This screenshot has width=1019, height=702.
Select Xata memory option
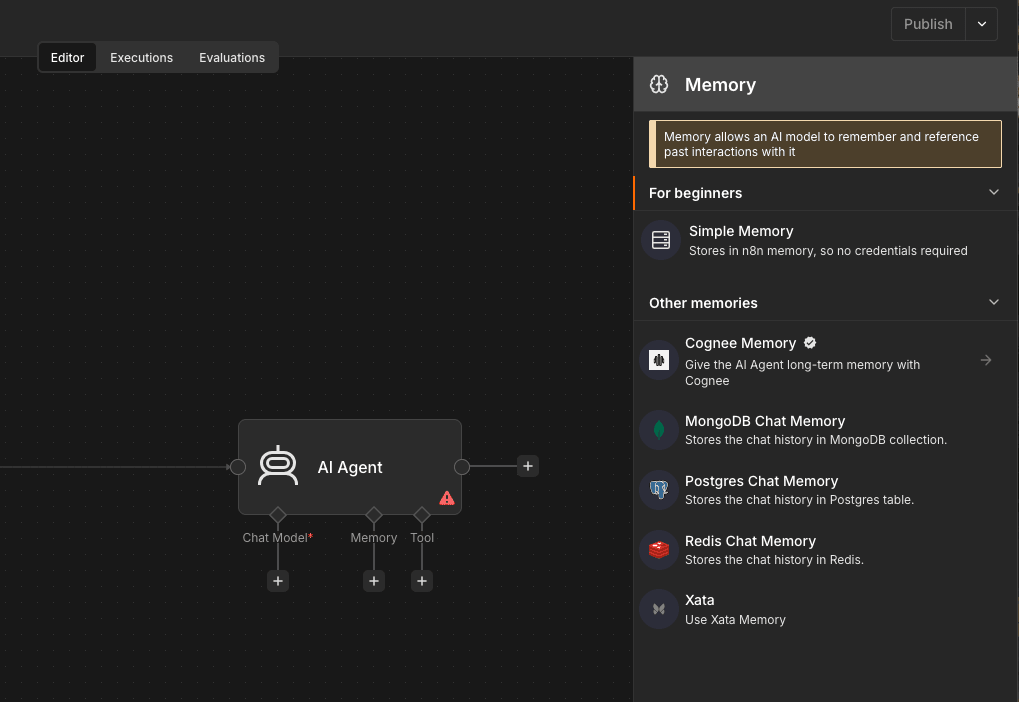[x=825, y=609]
